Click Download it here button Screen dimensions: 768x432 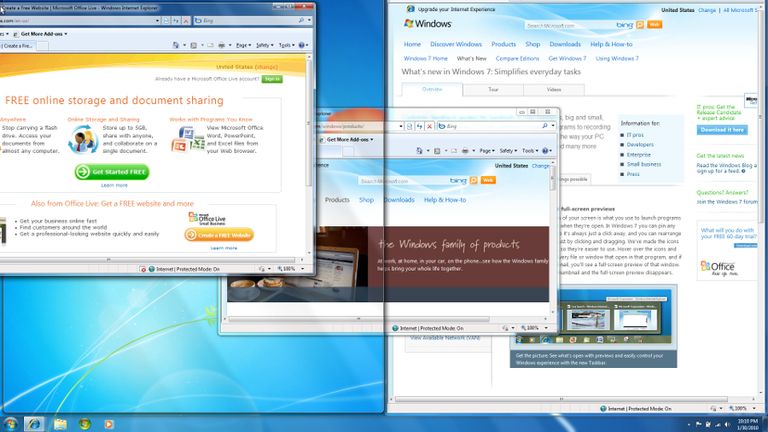(x=722, y=130)
